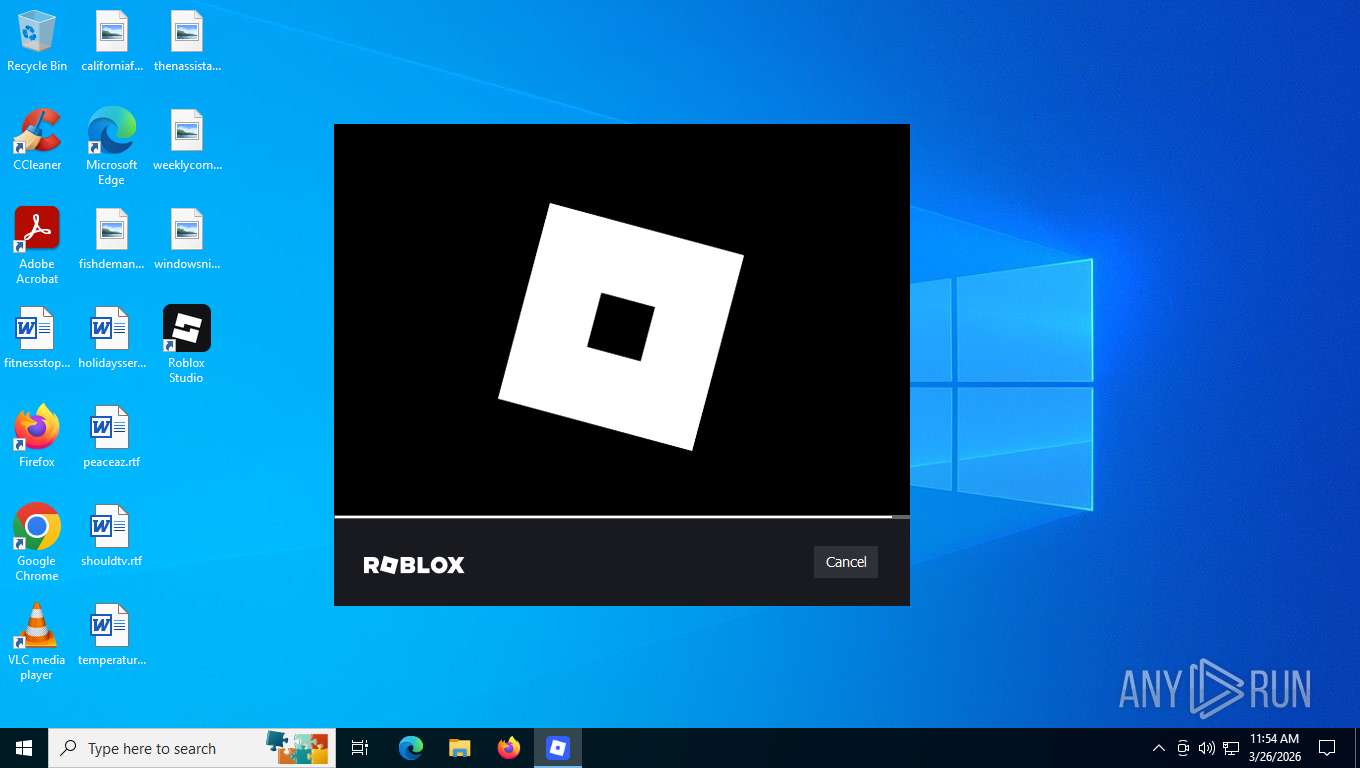
Task: Select the Roblox Studio desktop shortcut
Action: [x=186, y=345]
